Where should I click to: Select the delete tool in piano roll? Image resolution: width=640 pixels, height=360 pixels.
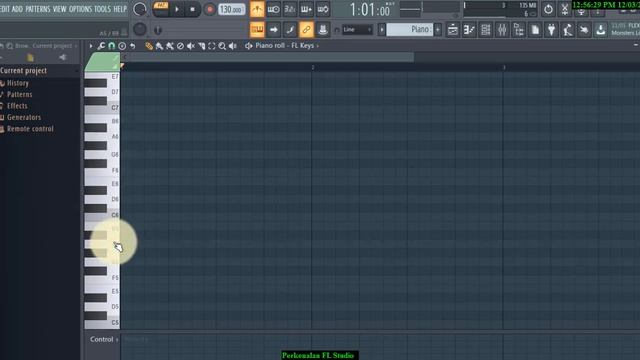tap(180, 46)
